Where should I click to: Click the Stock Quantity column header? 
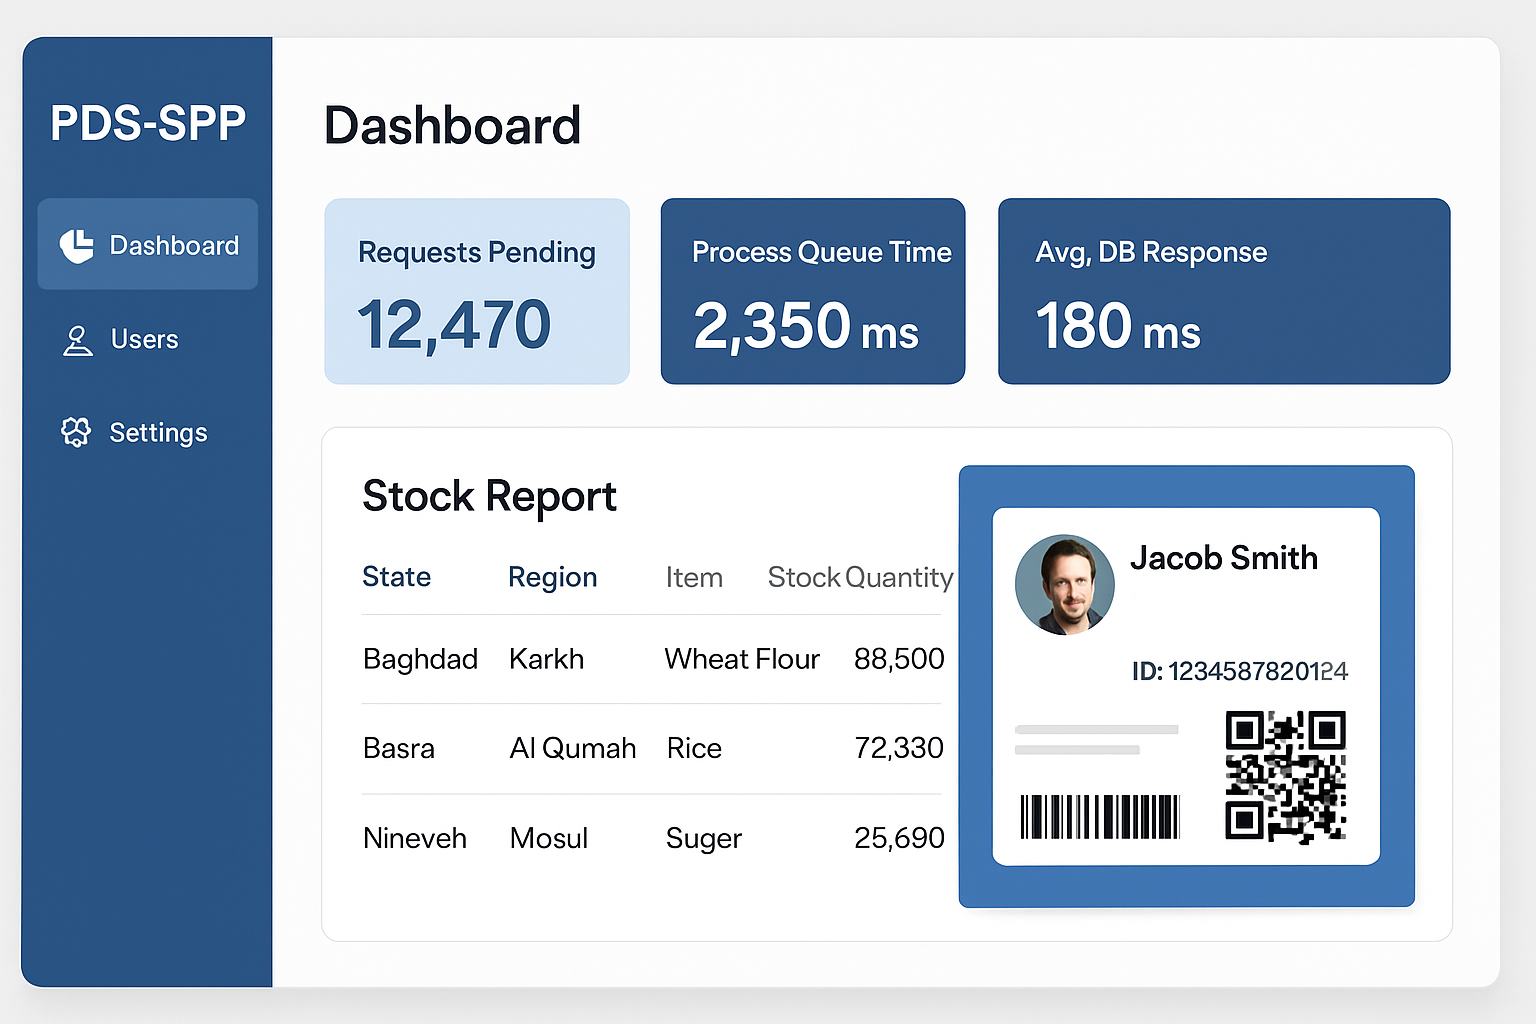tap(860, 578)
